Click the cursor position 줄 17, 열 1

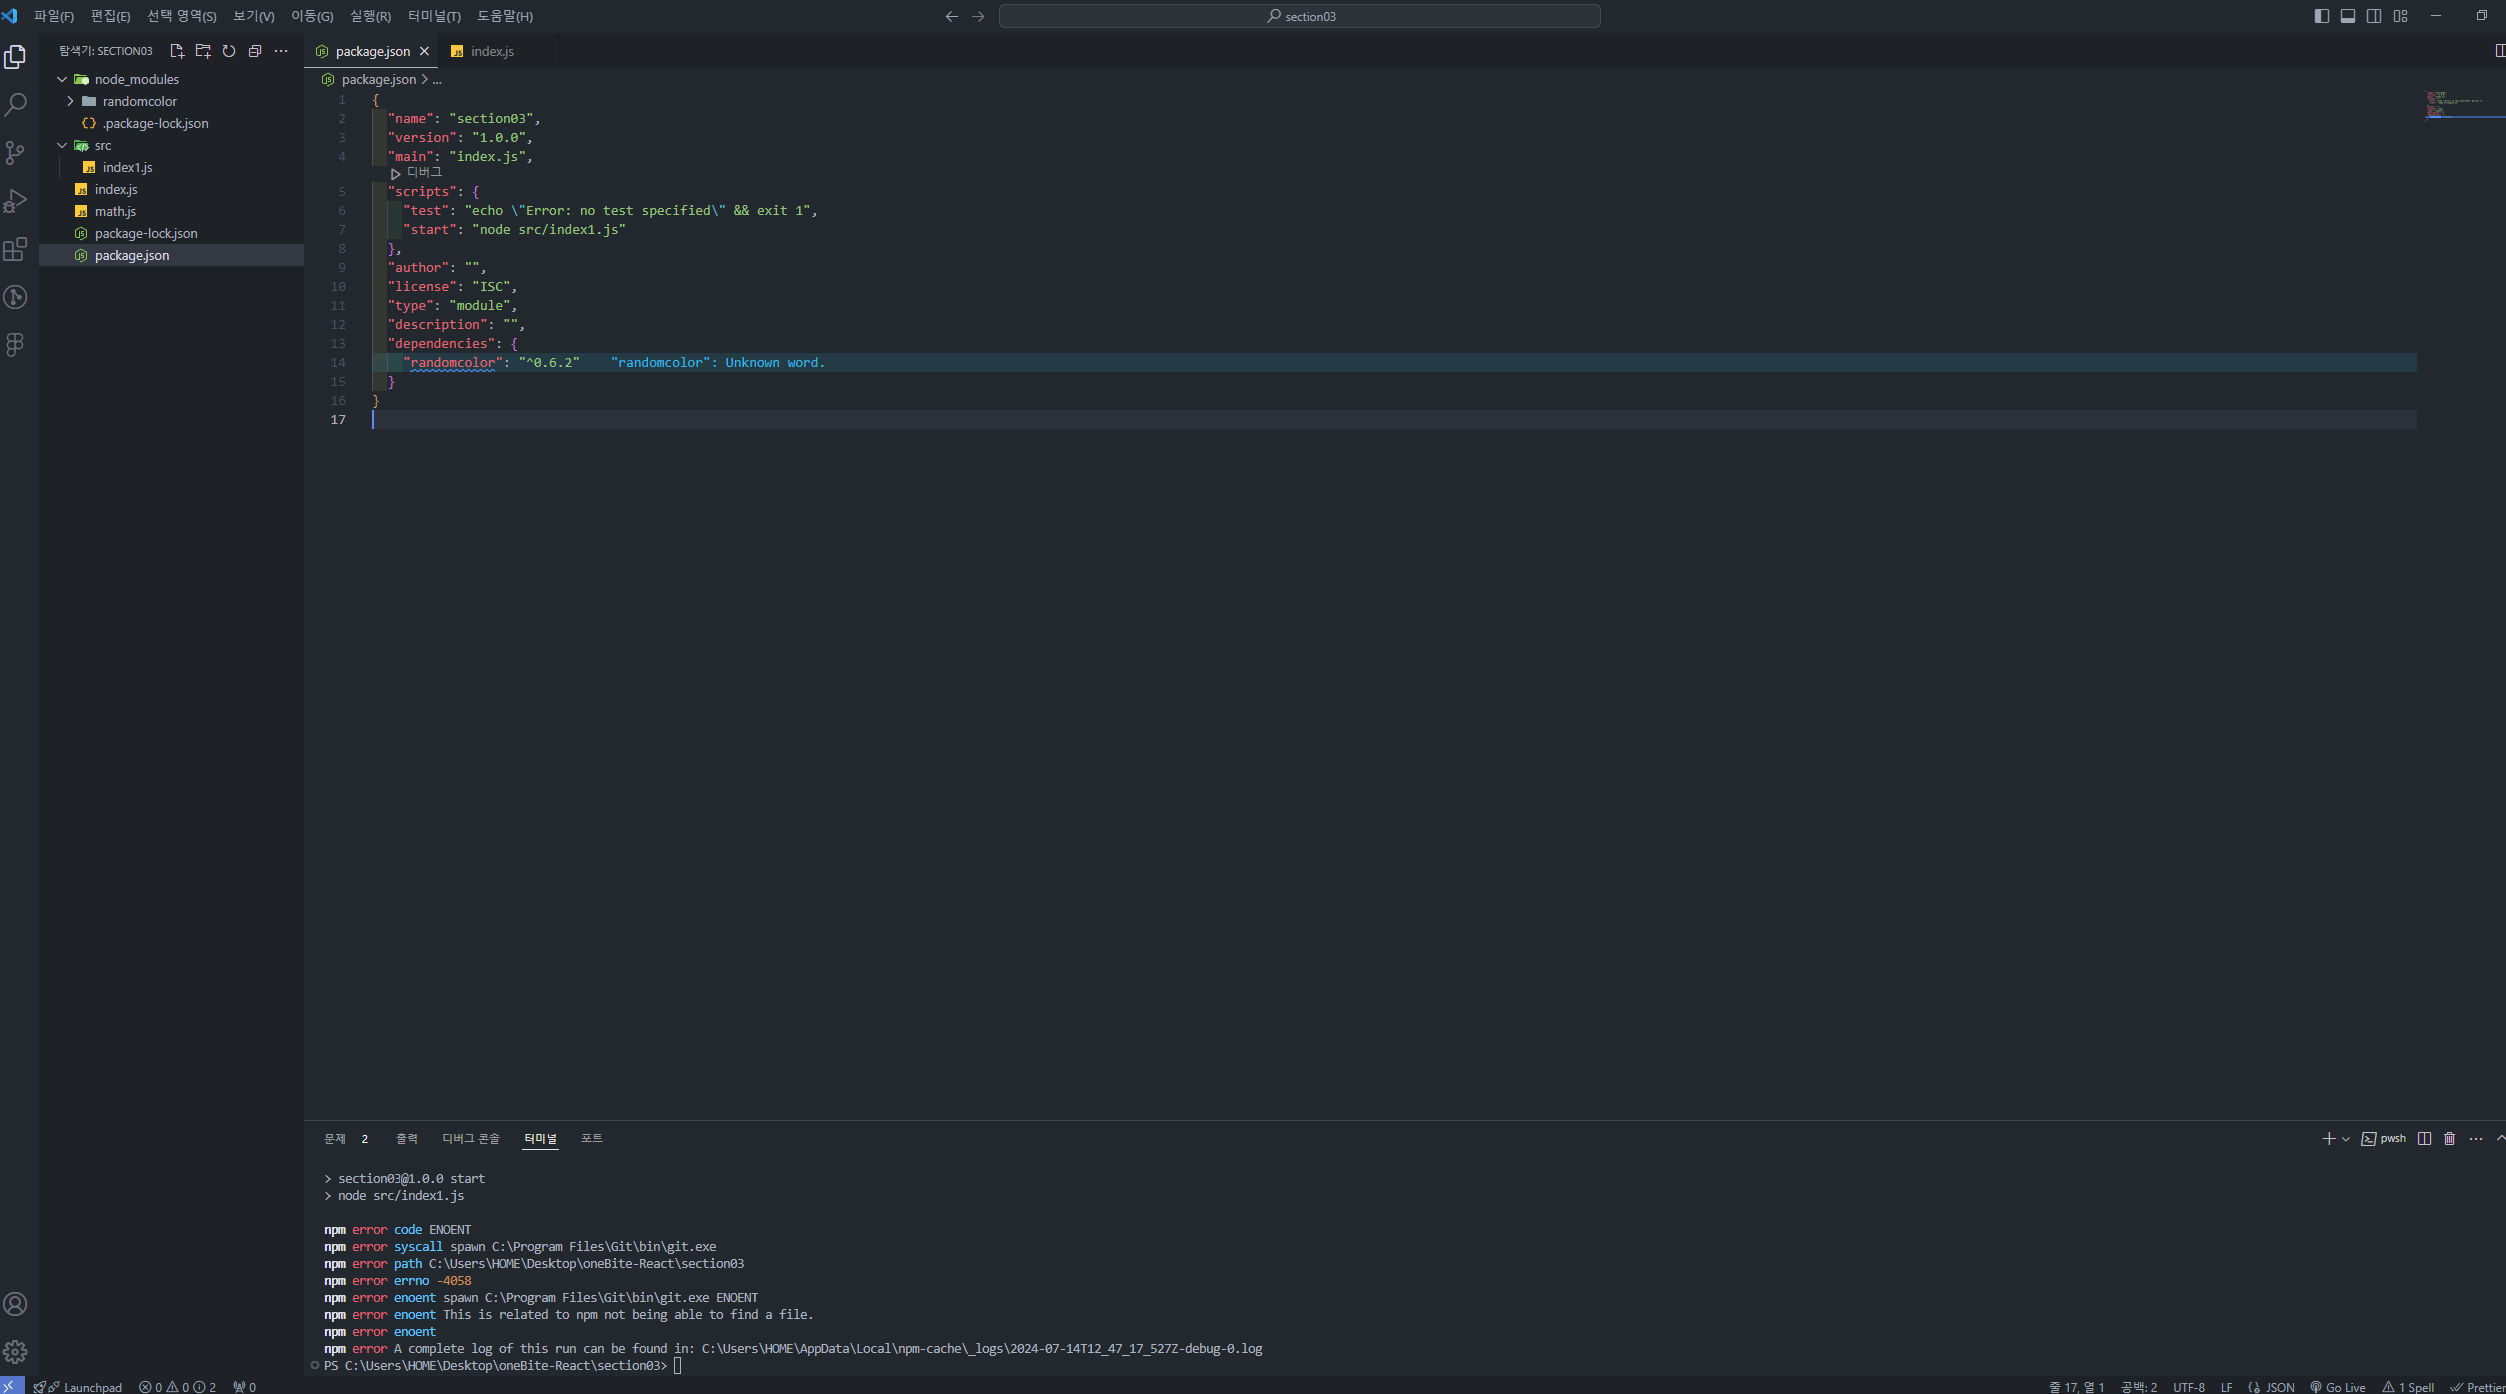pos(2076,1386)
